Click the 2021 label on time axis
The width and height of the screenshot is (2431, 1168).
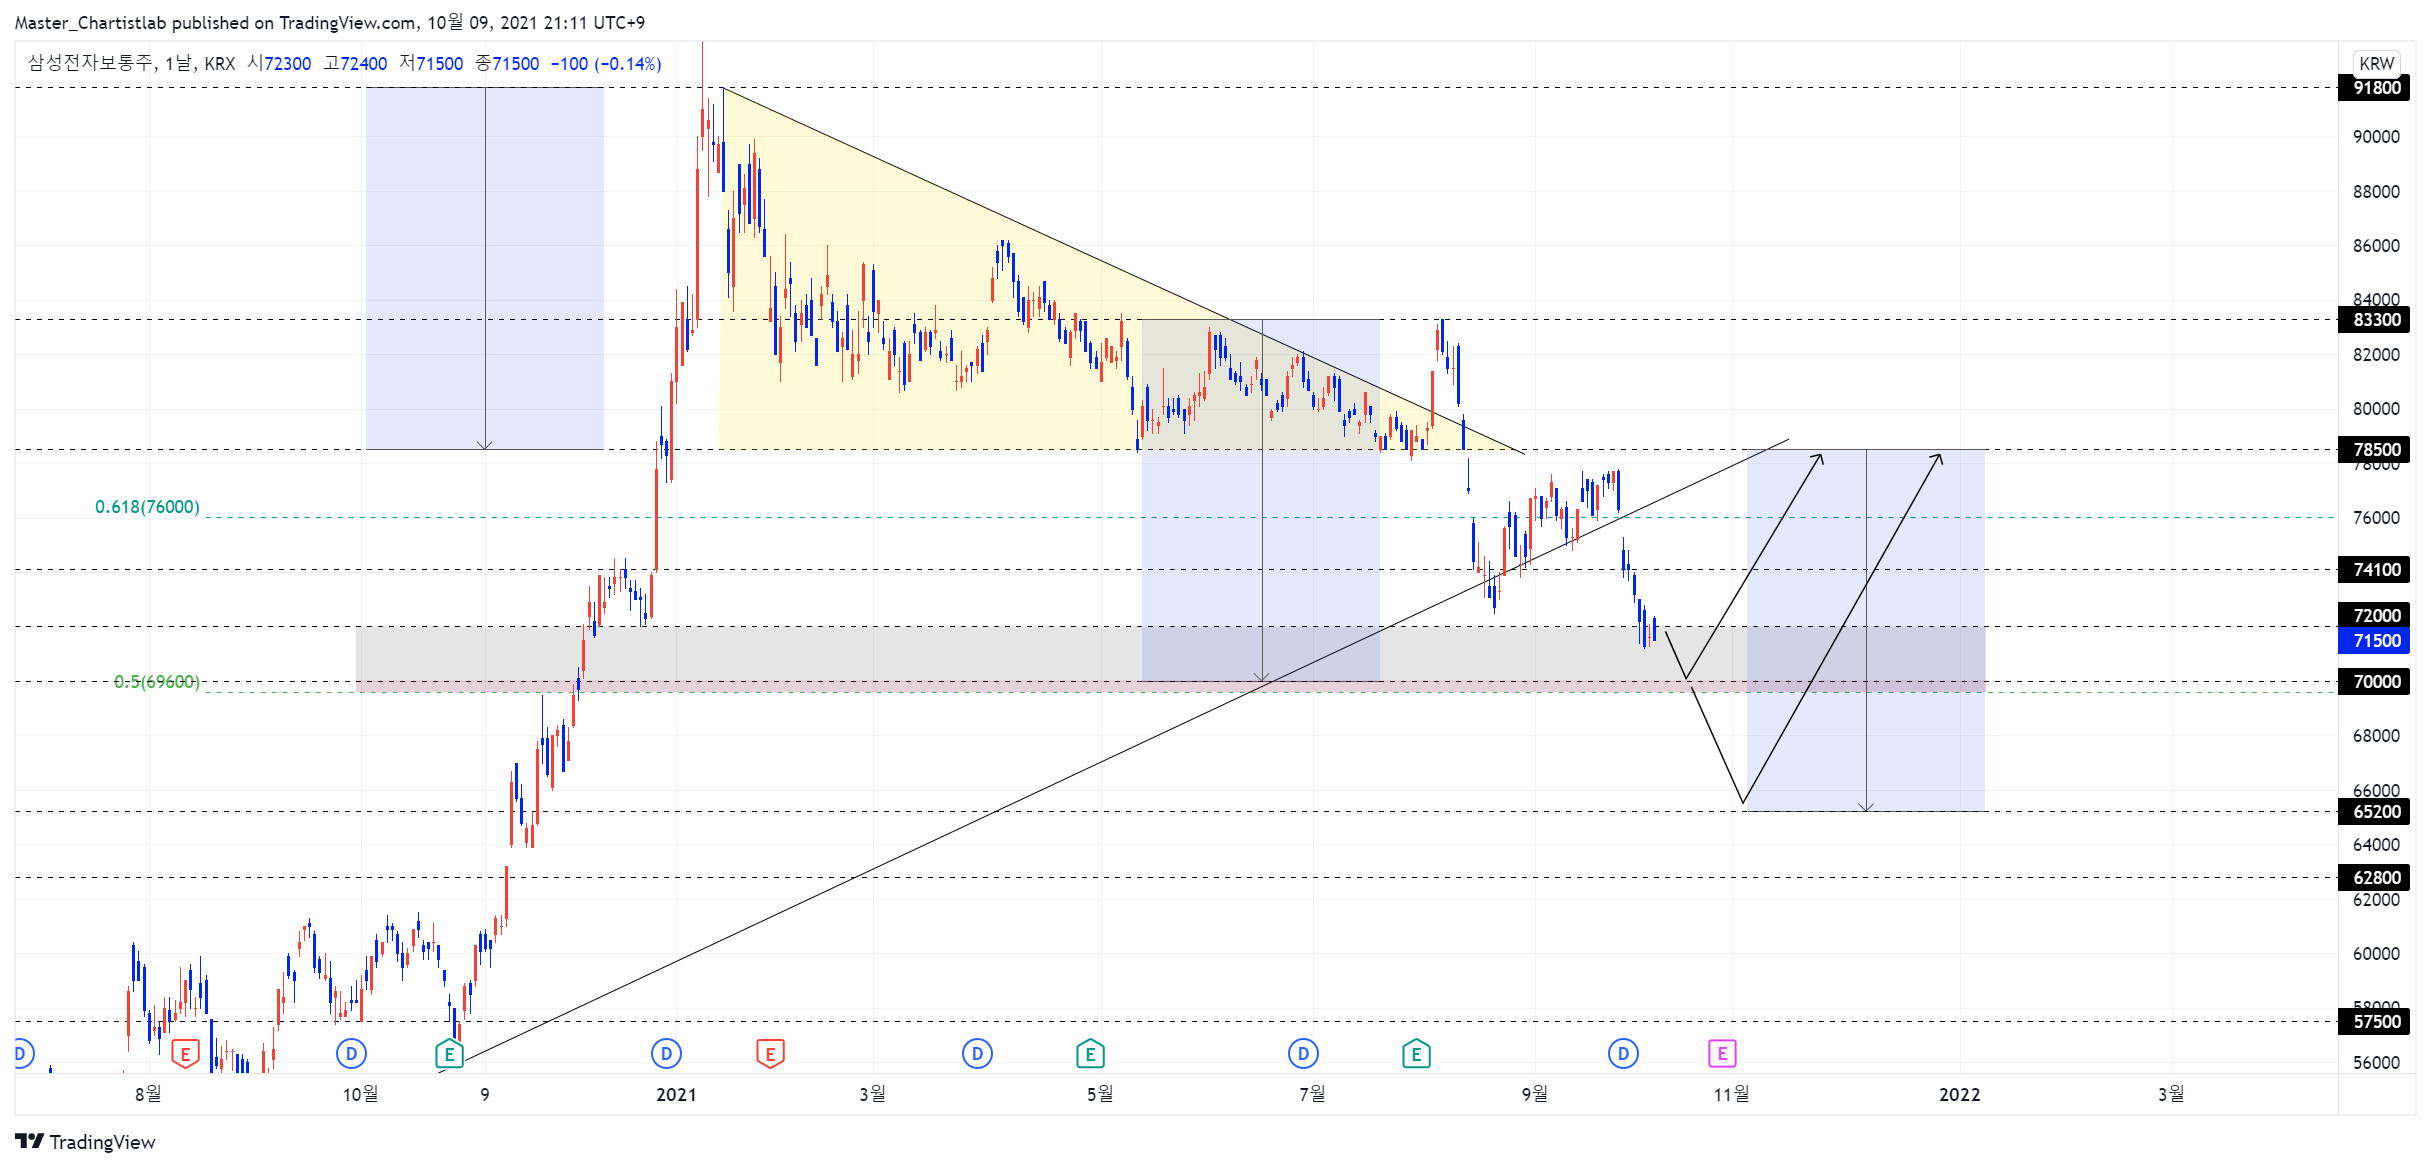click(676, 1095)
